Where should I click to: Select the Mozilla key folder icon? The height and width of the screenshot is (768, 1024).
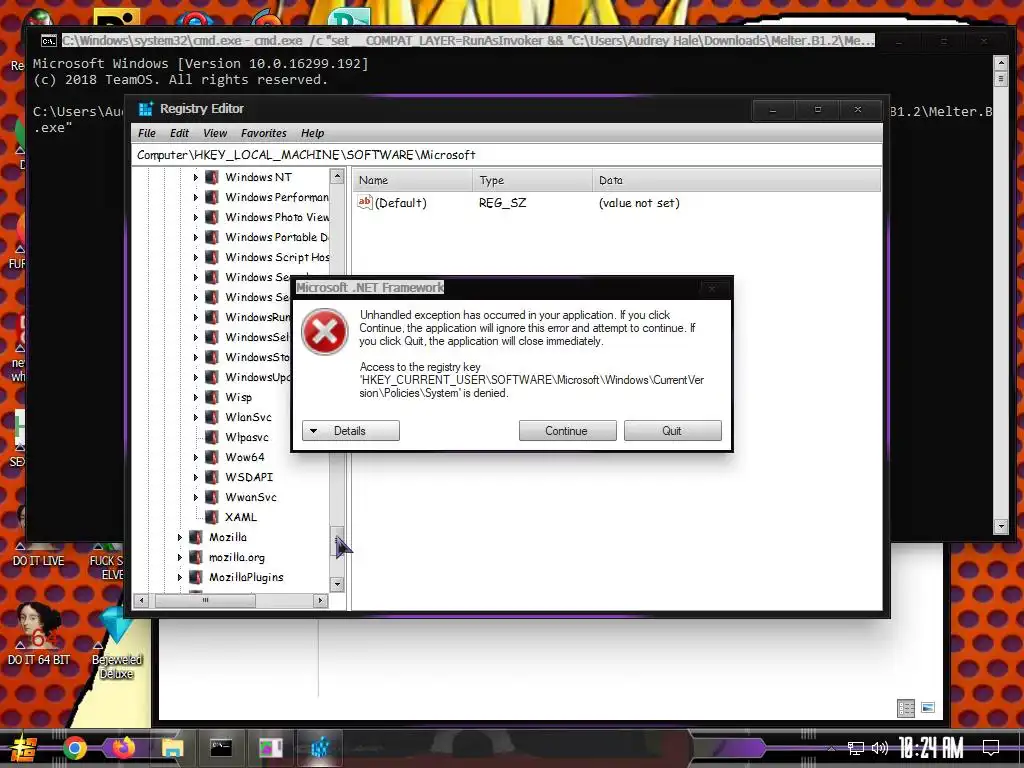[x=196, y=537]
